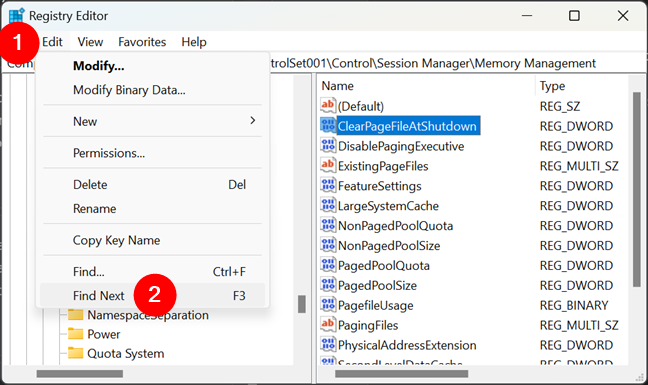
Task: Click the DWORD icon beside NonPagedPoolQuota
Action: pyautogui.click(x=328, y=225)
